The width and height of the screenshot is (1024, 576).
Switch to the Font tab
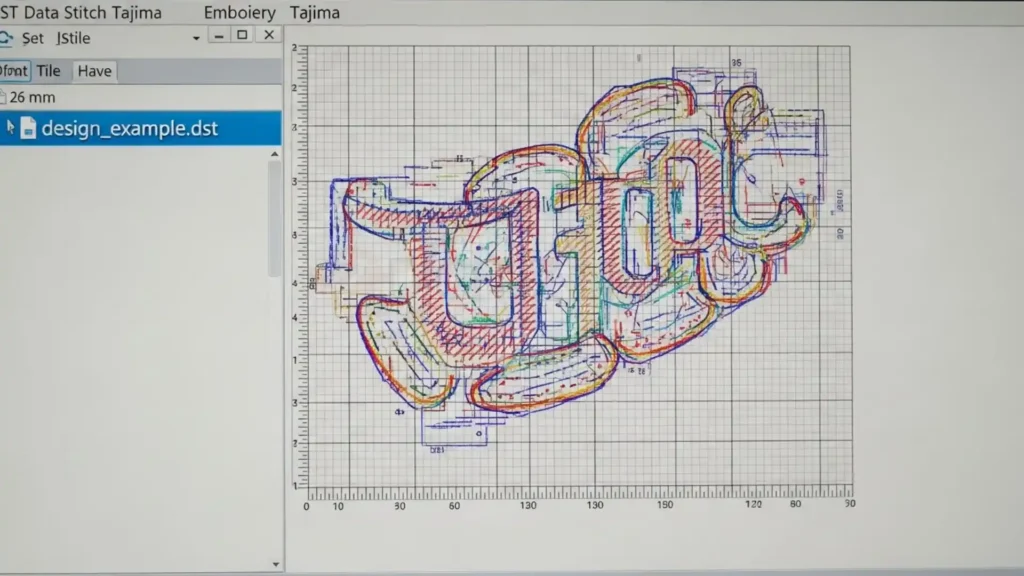click(x=15, y=71)
